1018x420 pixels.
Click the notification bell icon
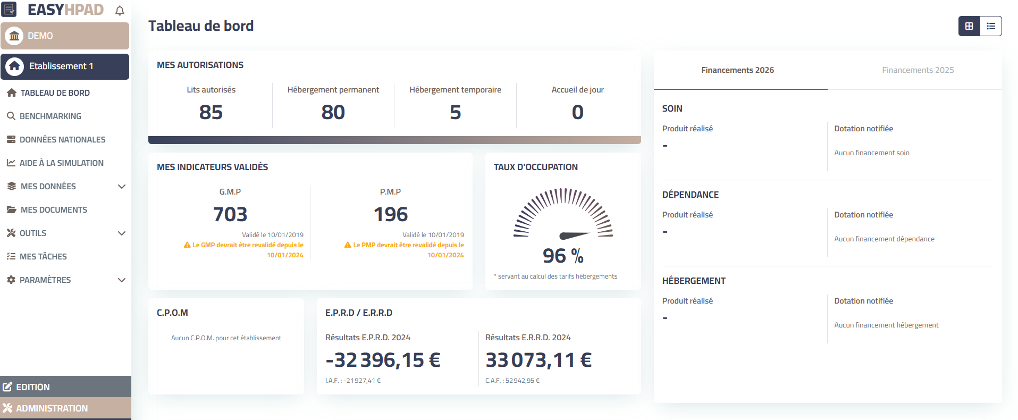pyautogui.click(x=121, y=10)
